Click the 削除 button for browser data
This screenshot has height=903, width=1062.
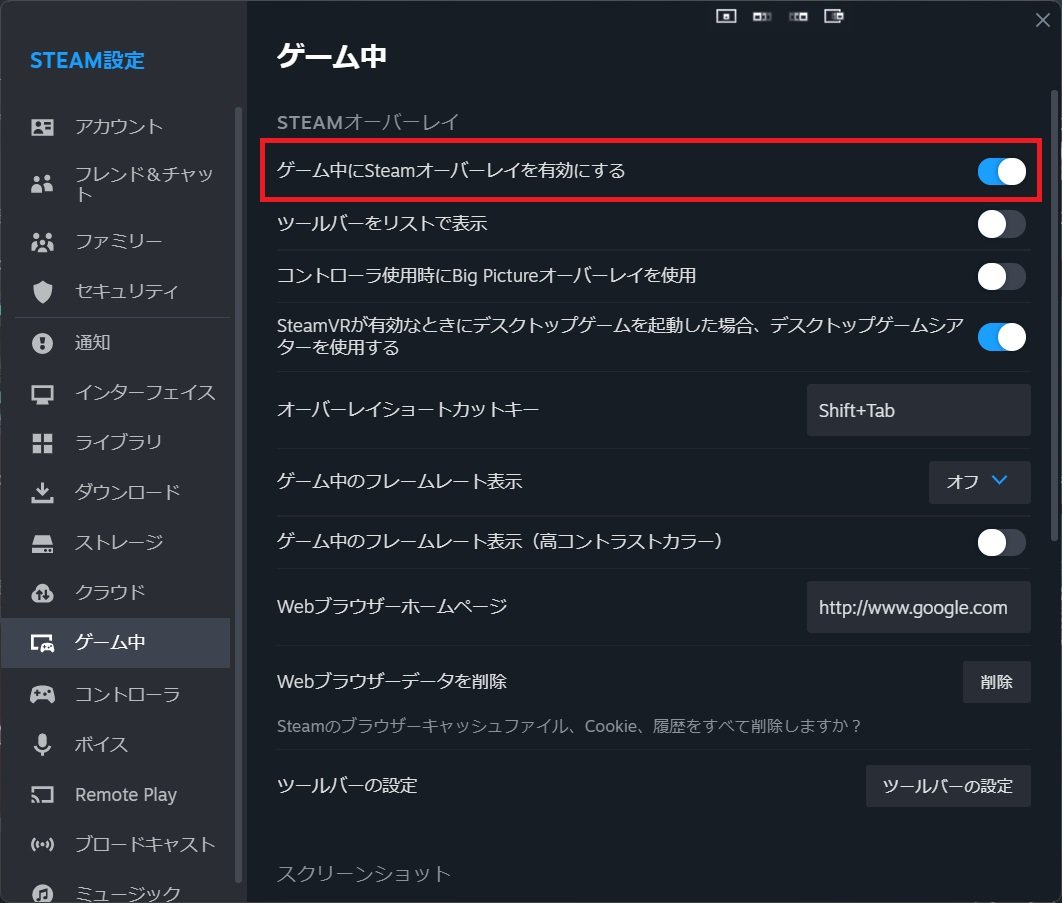[x=996, y=682]
